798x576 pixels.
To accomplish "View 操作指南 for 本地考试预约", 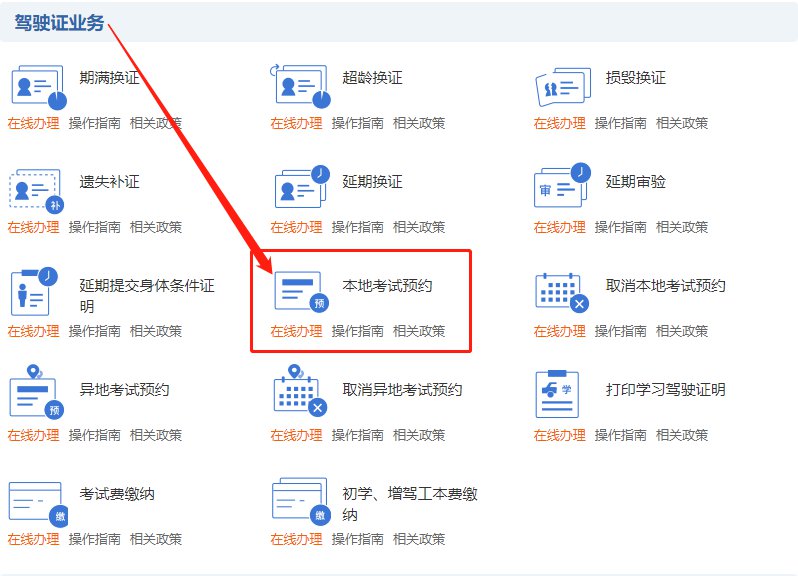I will pyautogui.click(x=358, y=331).
